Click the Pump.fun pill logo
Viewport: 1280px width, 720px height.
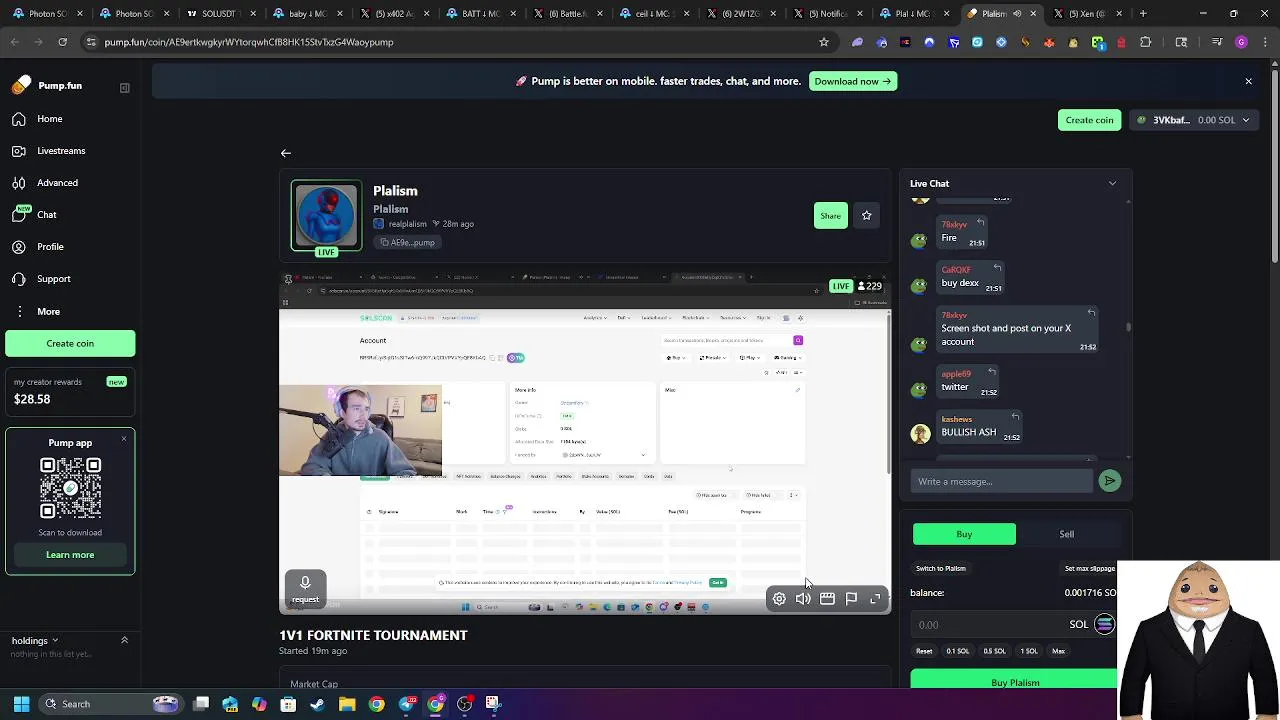(21, 86)
